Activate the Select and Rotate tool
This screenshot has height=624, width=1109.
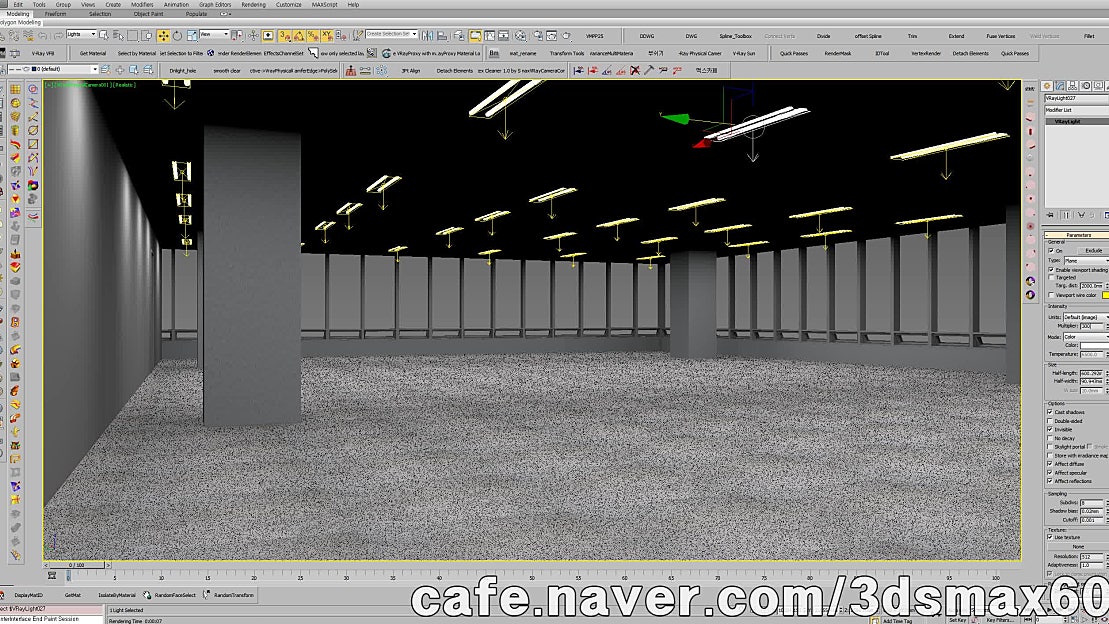click(x=178, y=35)
